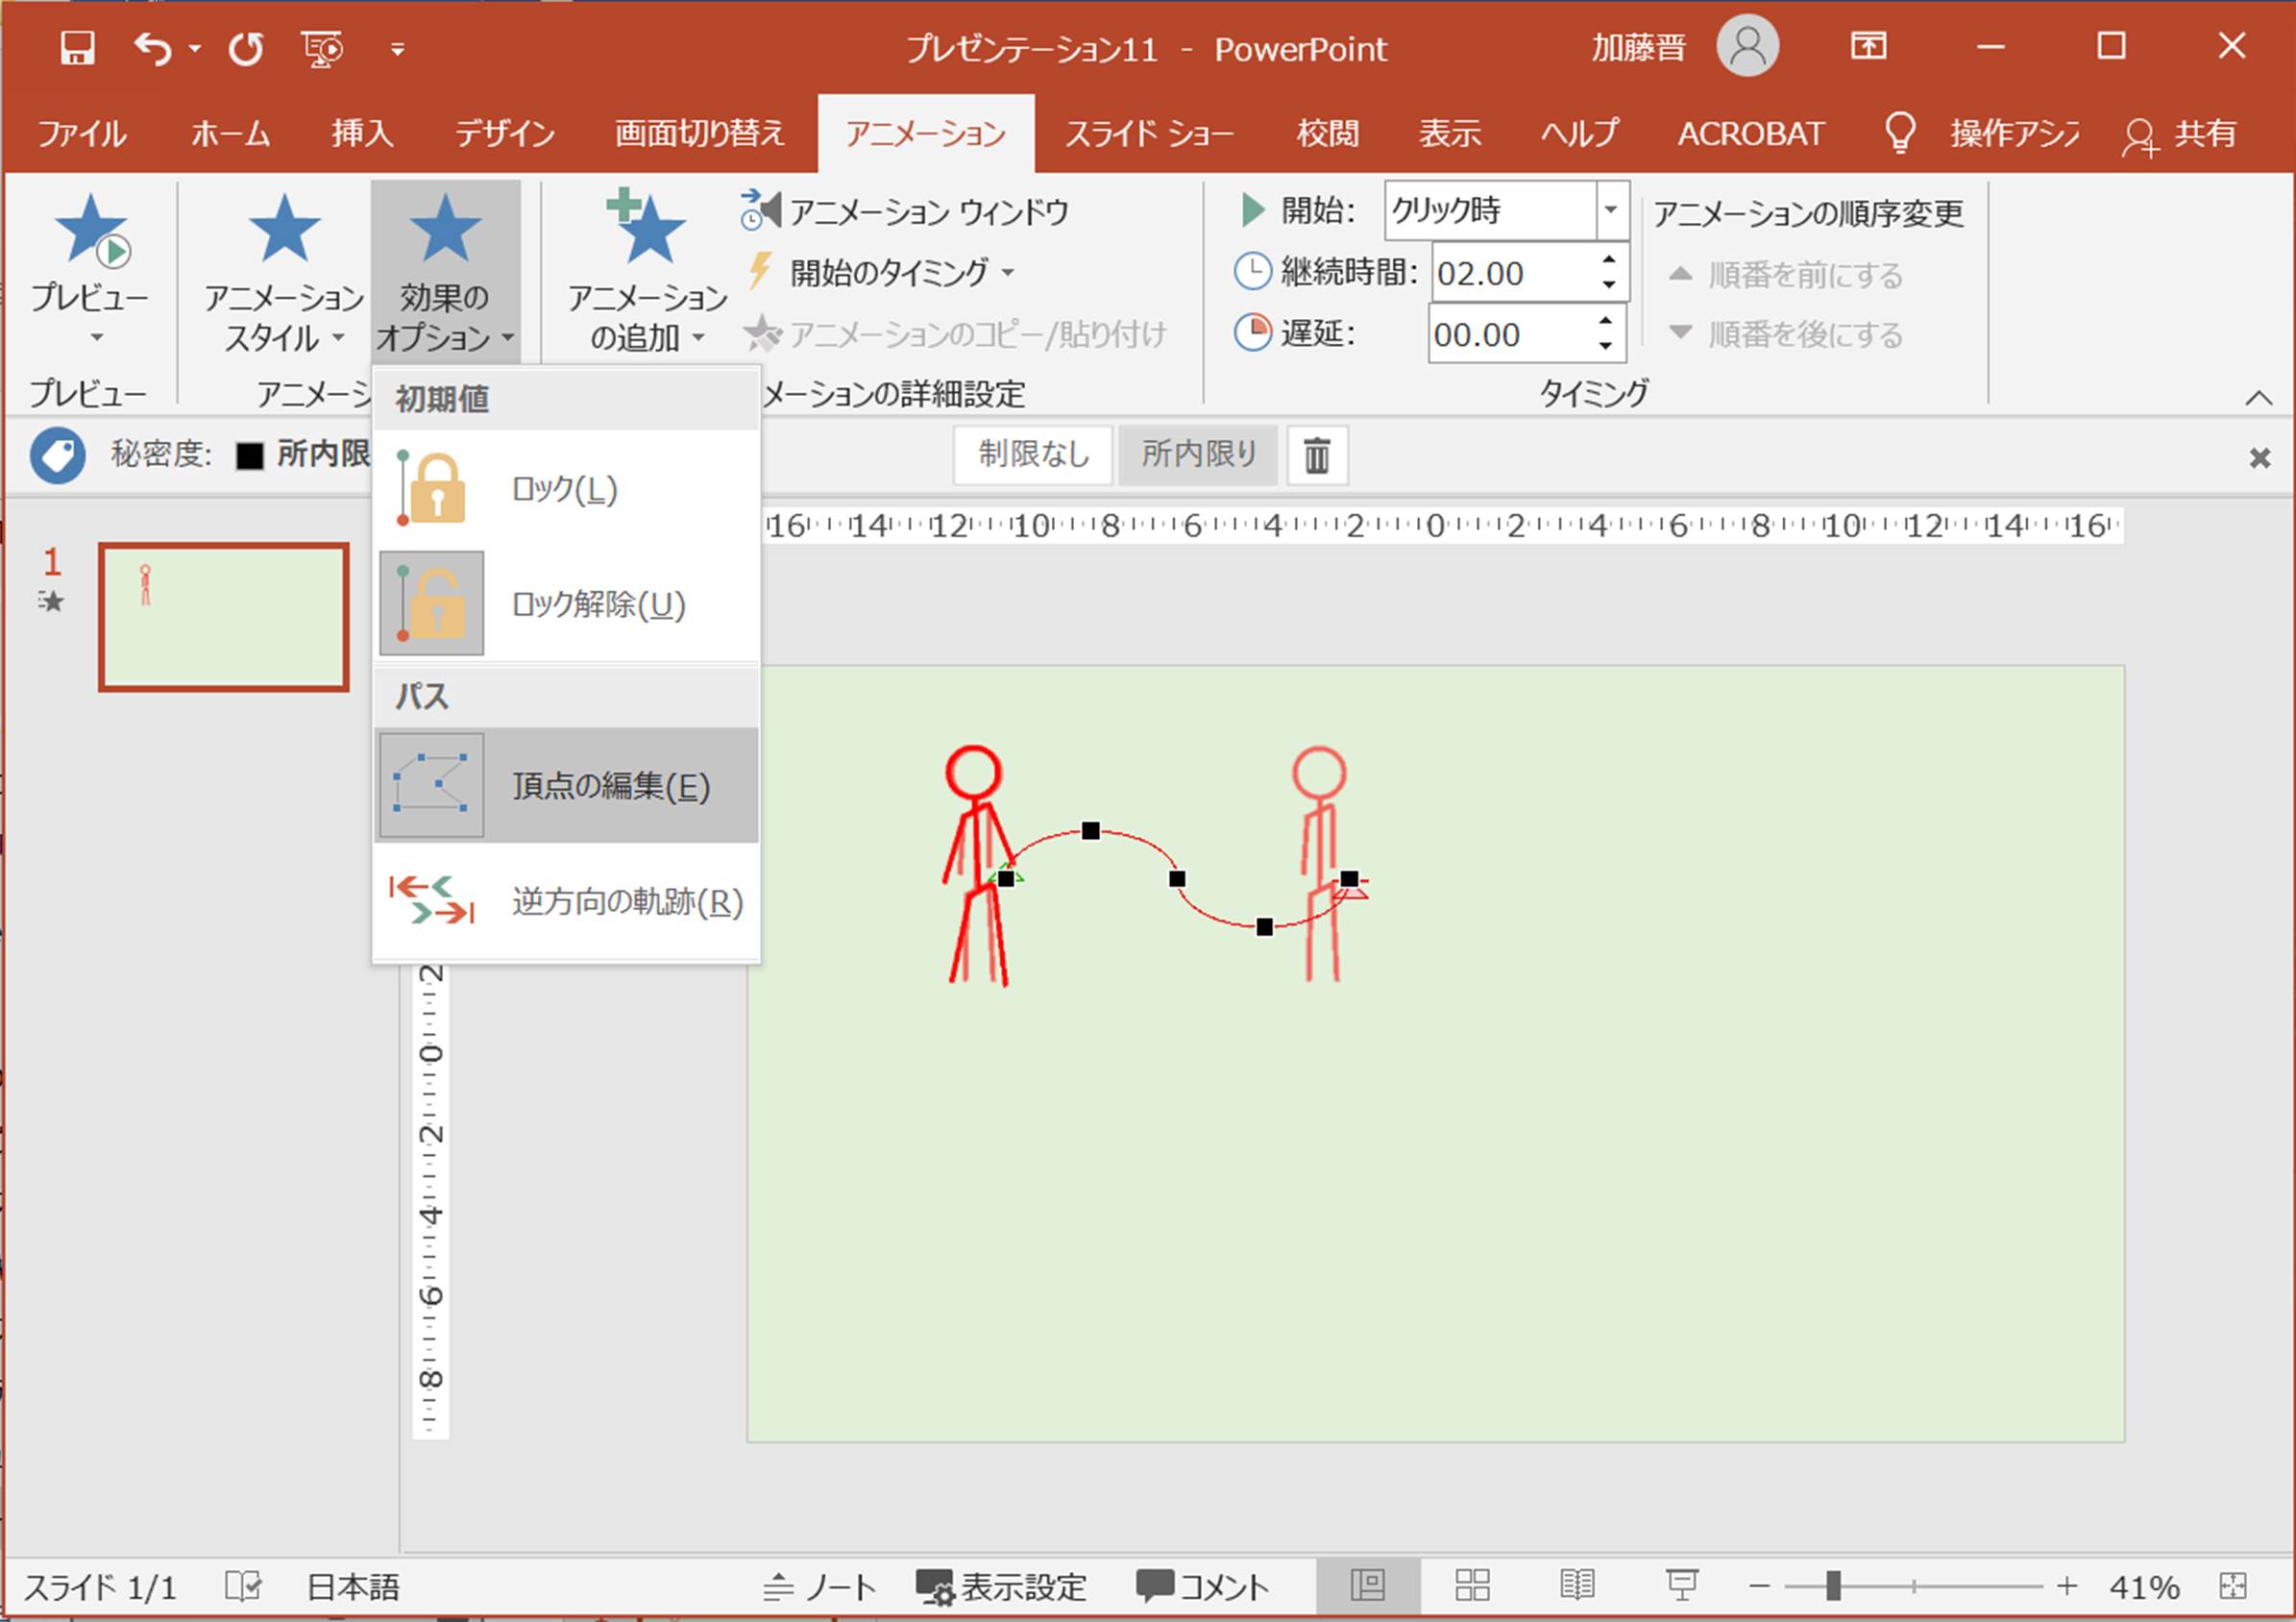The image size is (2296, 1622).
Task: Click the trash can icon in sensitivity bar
Action: [1316, 456]
